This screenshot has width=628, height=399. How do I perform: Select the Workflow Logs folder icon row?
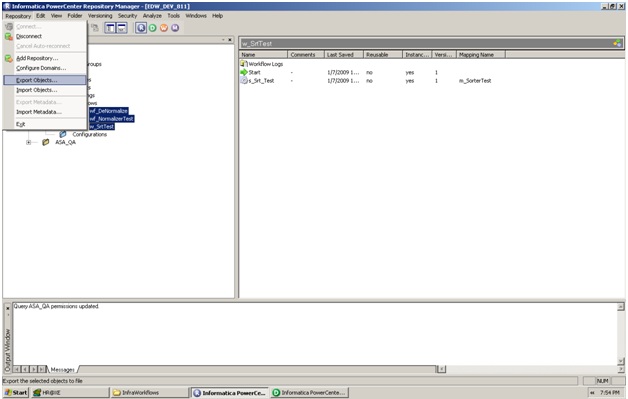tap(262, 64)
